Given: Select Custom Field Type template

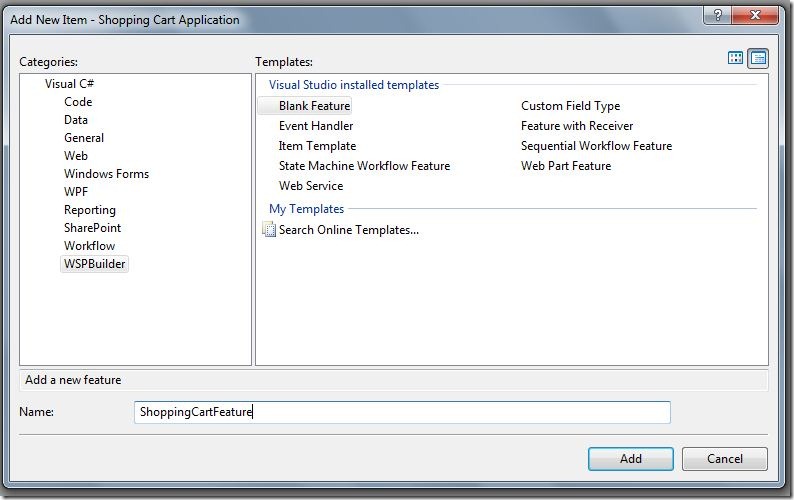Looking at the screenshot, I should 570,106.
